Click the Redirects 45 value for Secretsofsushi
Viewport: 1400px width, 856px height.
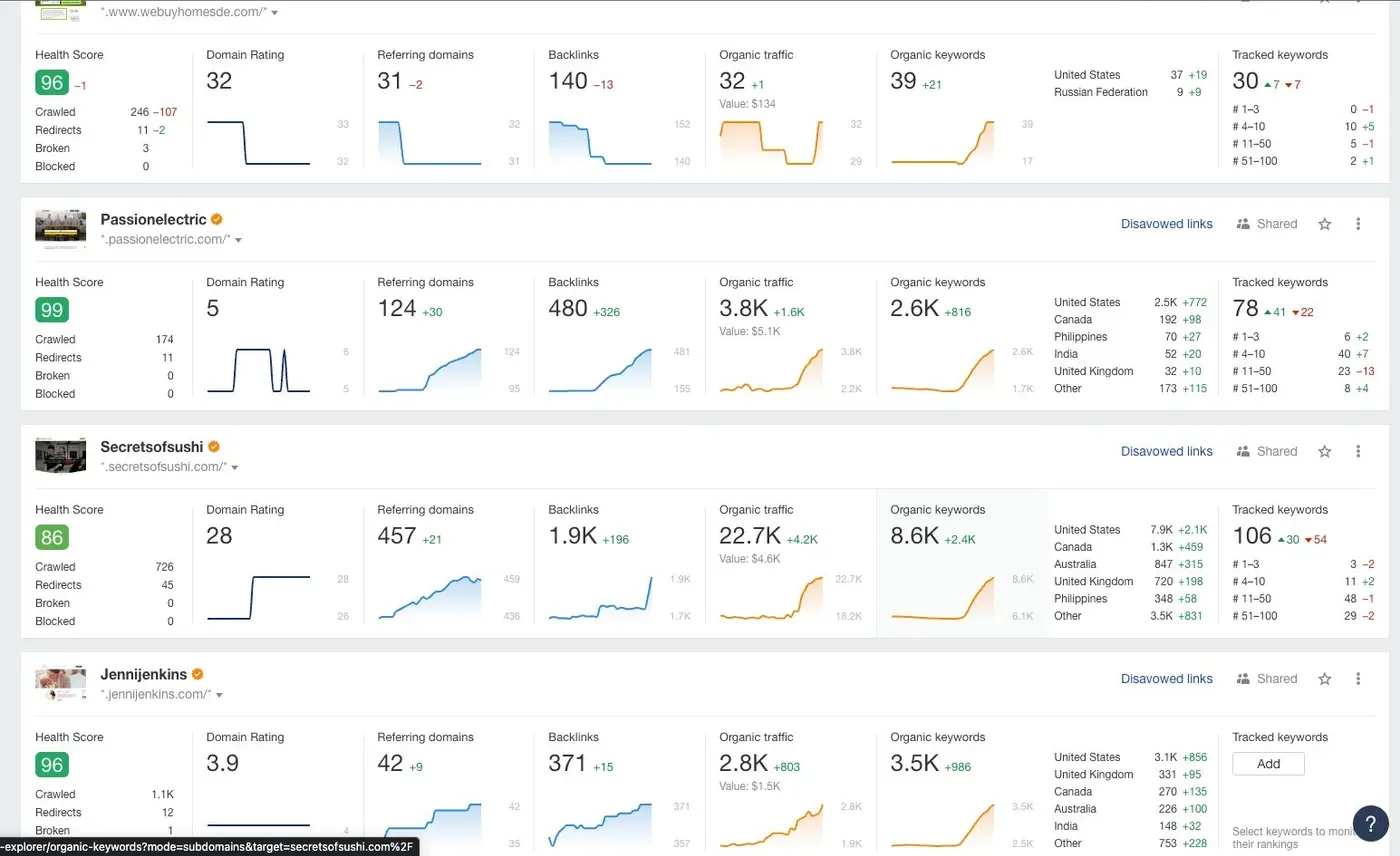[167, 585]
